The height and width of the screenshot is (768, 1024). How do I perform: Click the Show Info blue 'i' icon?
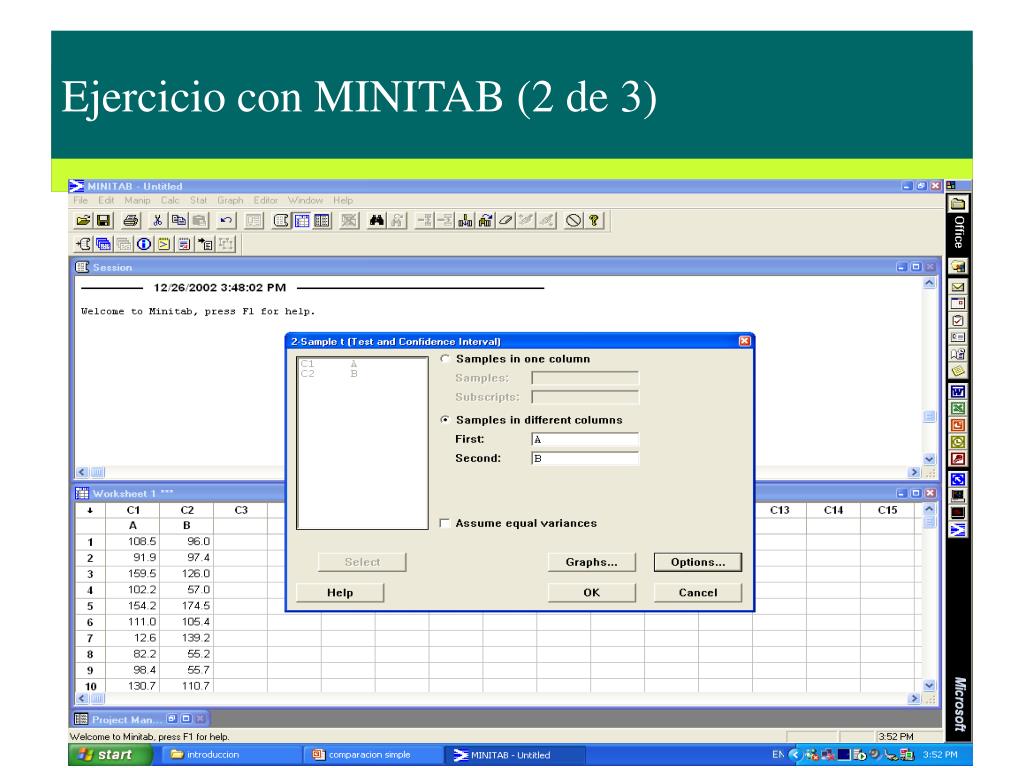(x=144, y=244)
